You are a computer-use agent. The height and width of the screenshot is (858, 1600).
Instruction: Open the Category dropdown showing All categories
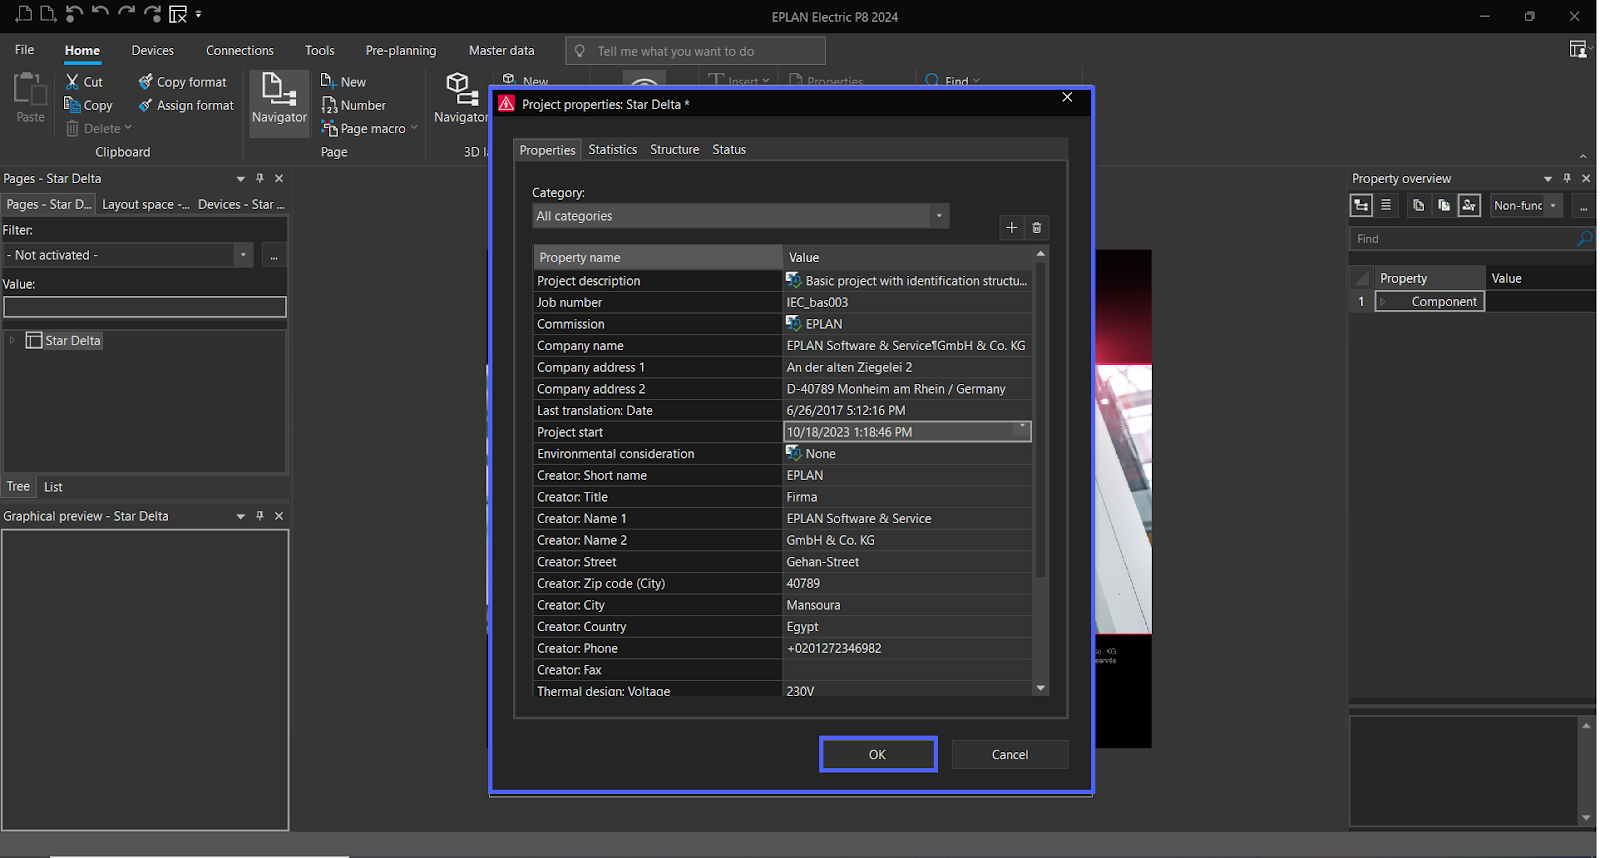tap(740, 216)
